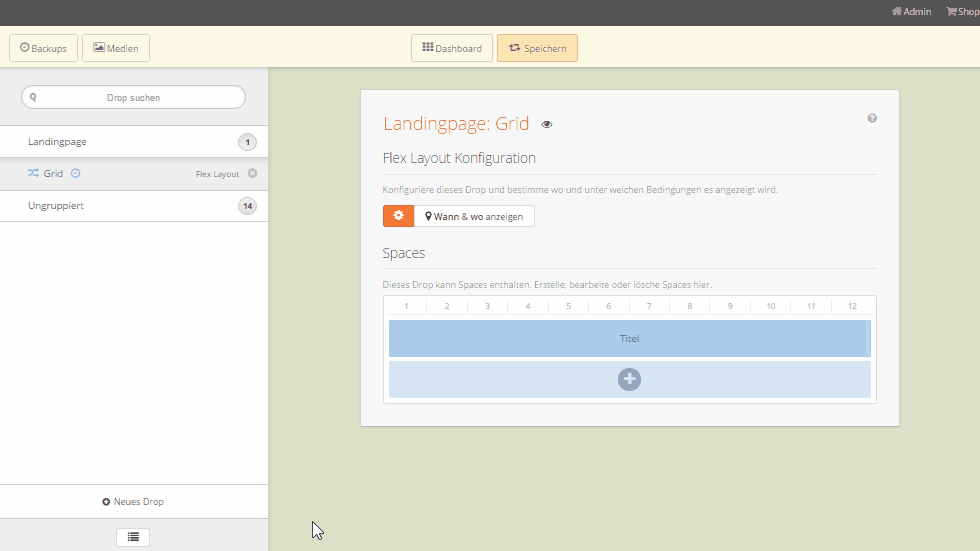Image resolution: width=980 pixels, height=551 pixels.
Task: Add a new space with plus icon
Action: click(629, 379)
